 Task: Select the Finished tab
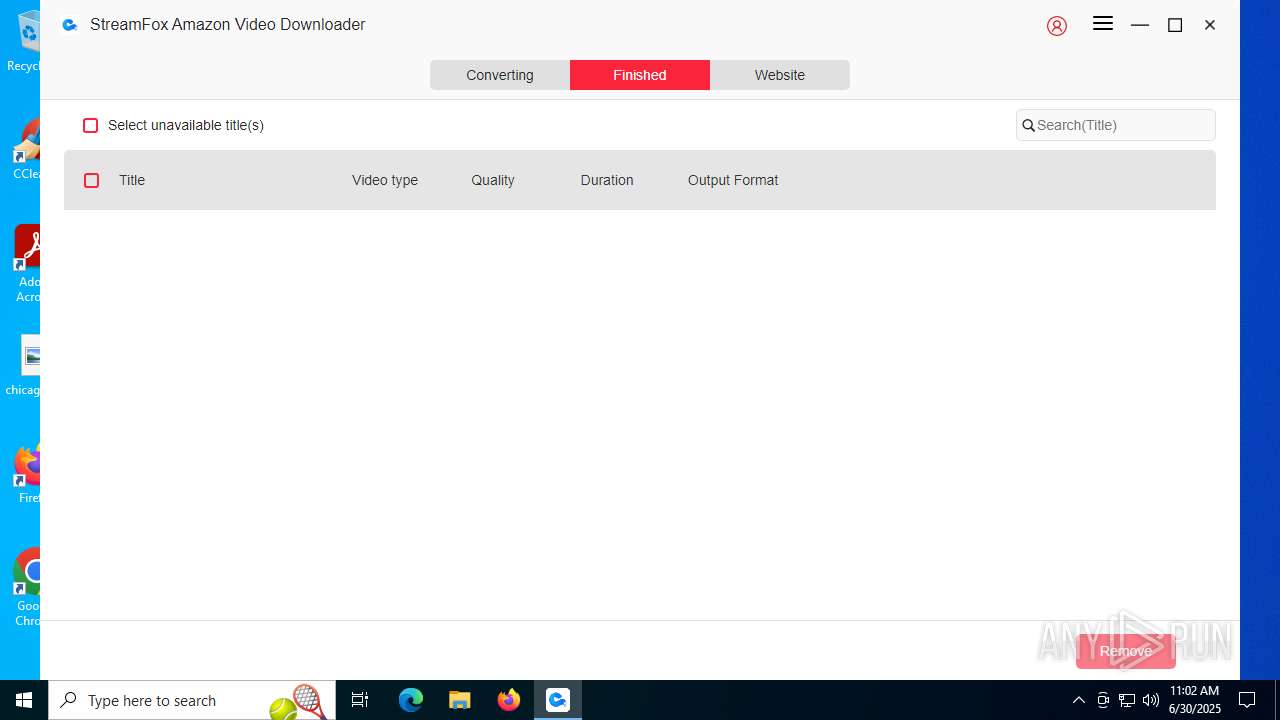(x=640, y=75)
